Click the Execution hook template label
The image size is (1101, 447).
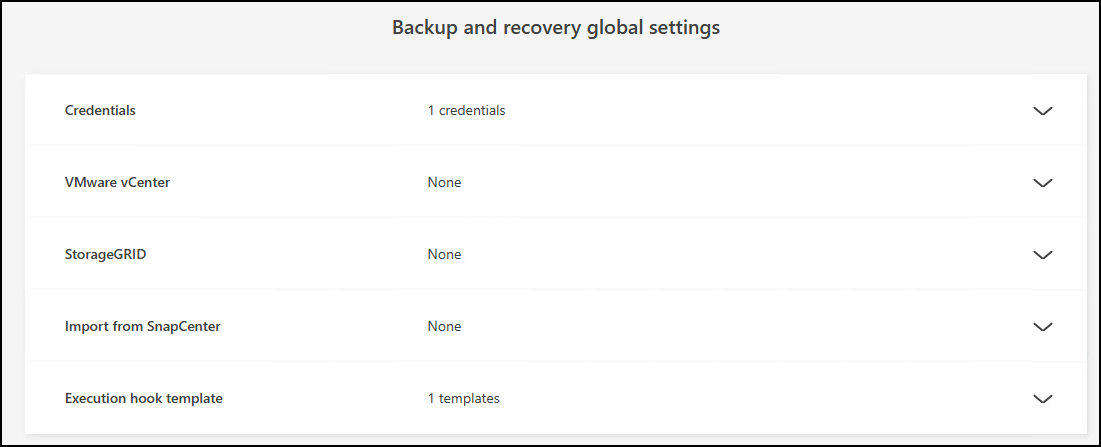(143, 399)
